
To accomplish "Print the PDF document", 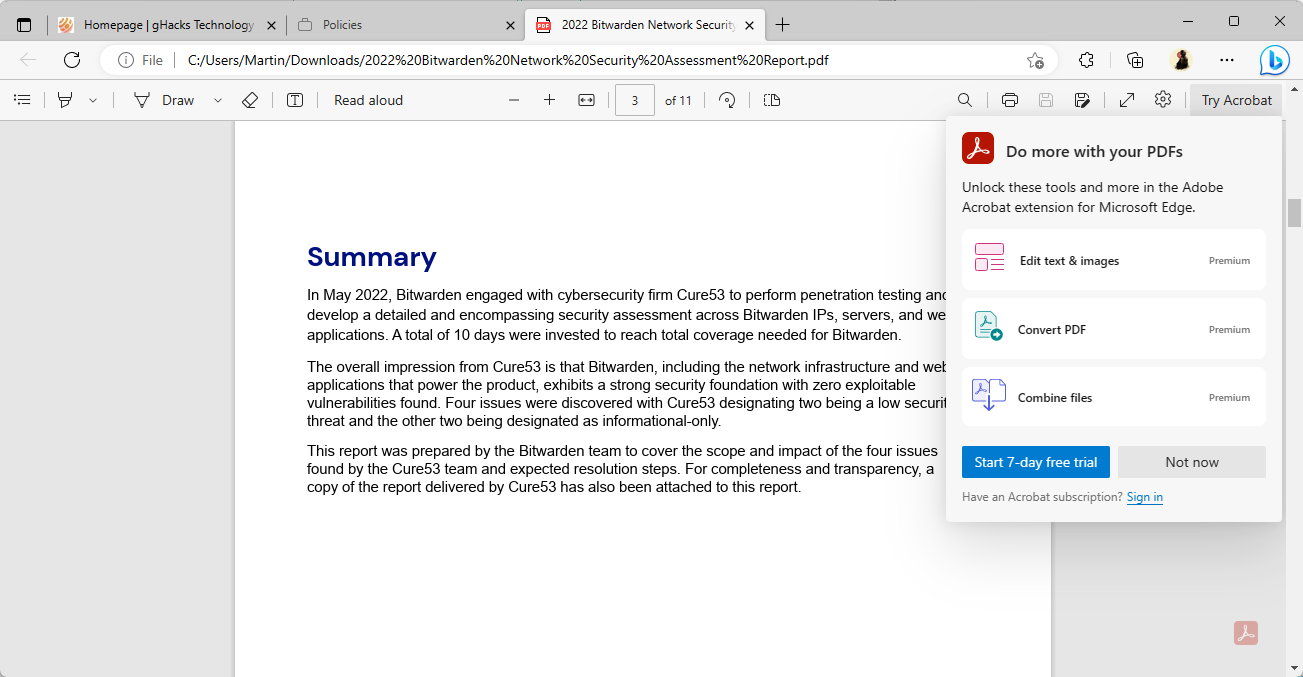I will point(1010,100).
